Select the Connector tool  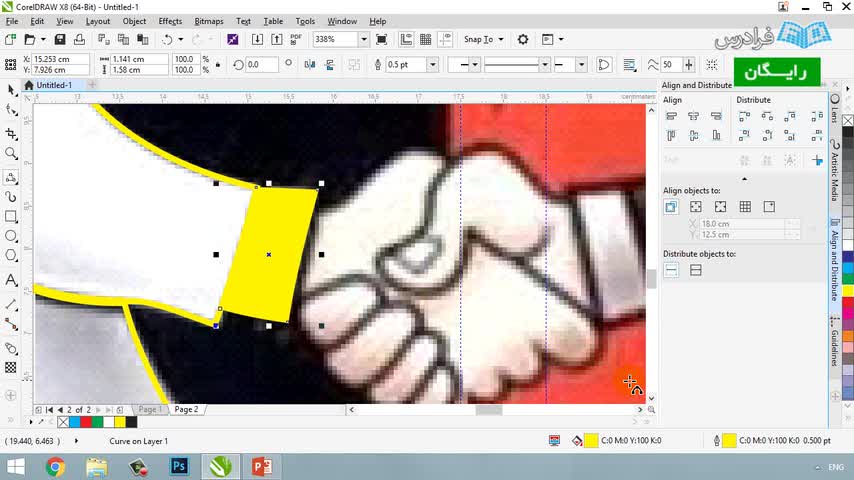[11, 324]
